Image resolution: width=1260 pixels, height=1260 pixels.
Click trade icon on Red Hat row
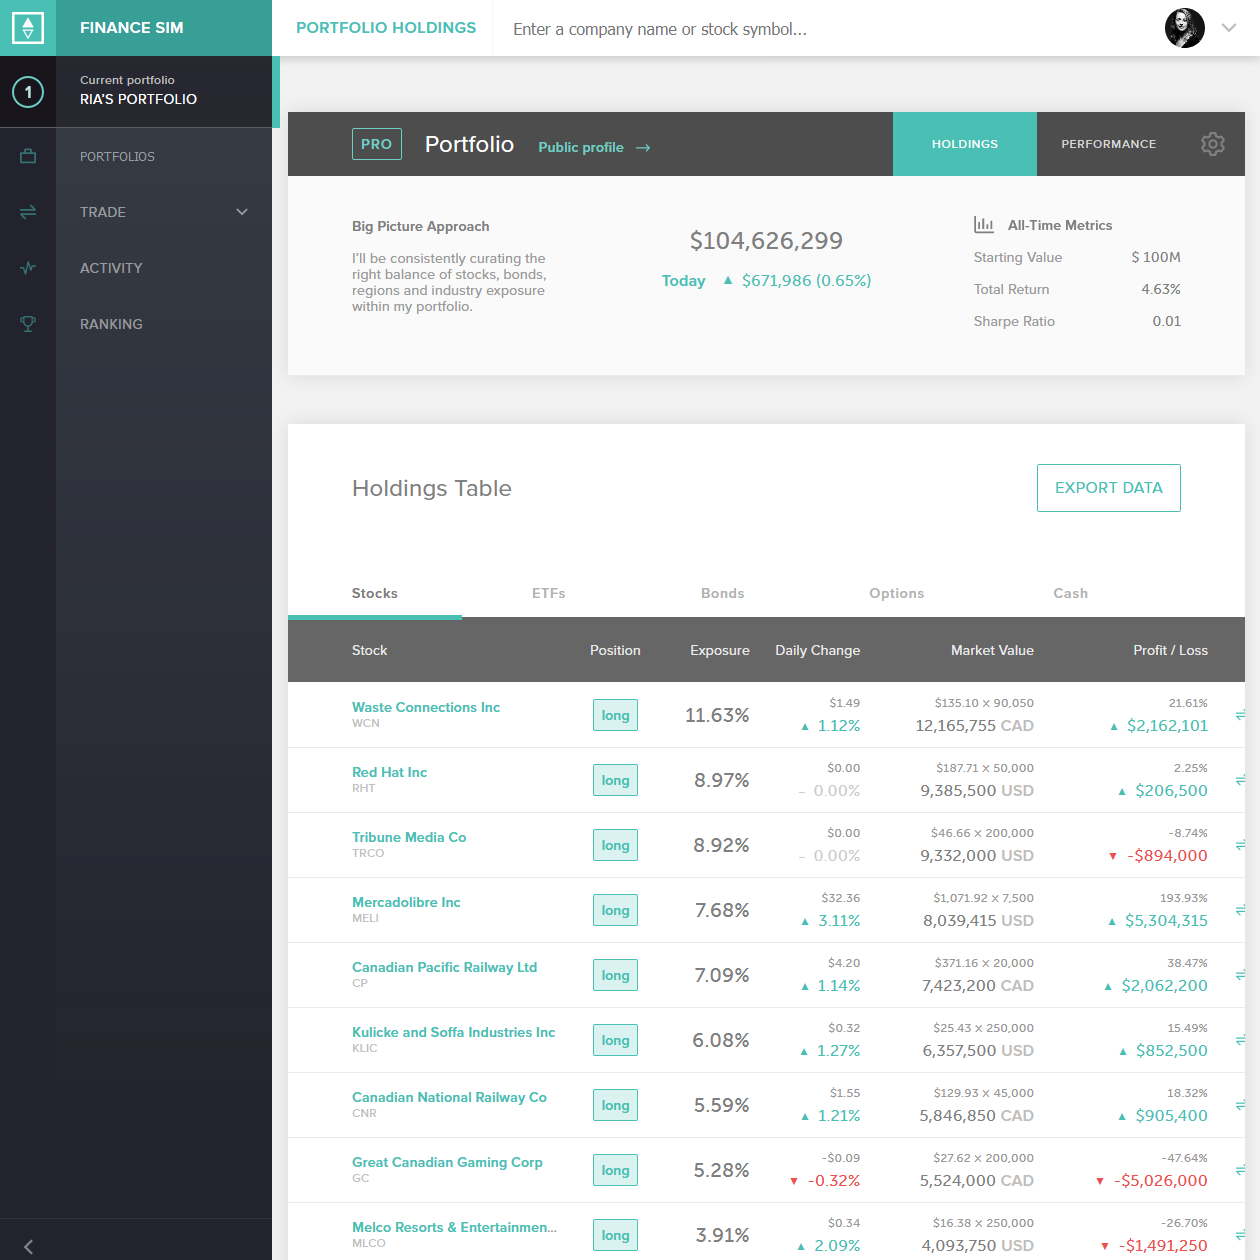point(1240,780)
